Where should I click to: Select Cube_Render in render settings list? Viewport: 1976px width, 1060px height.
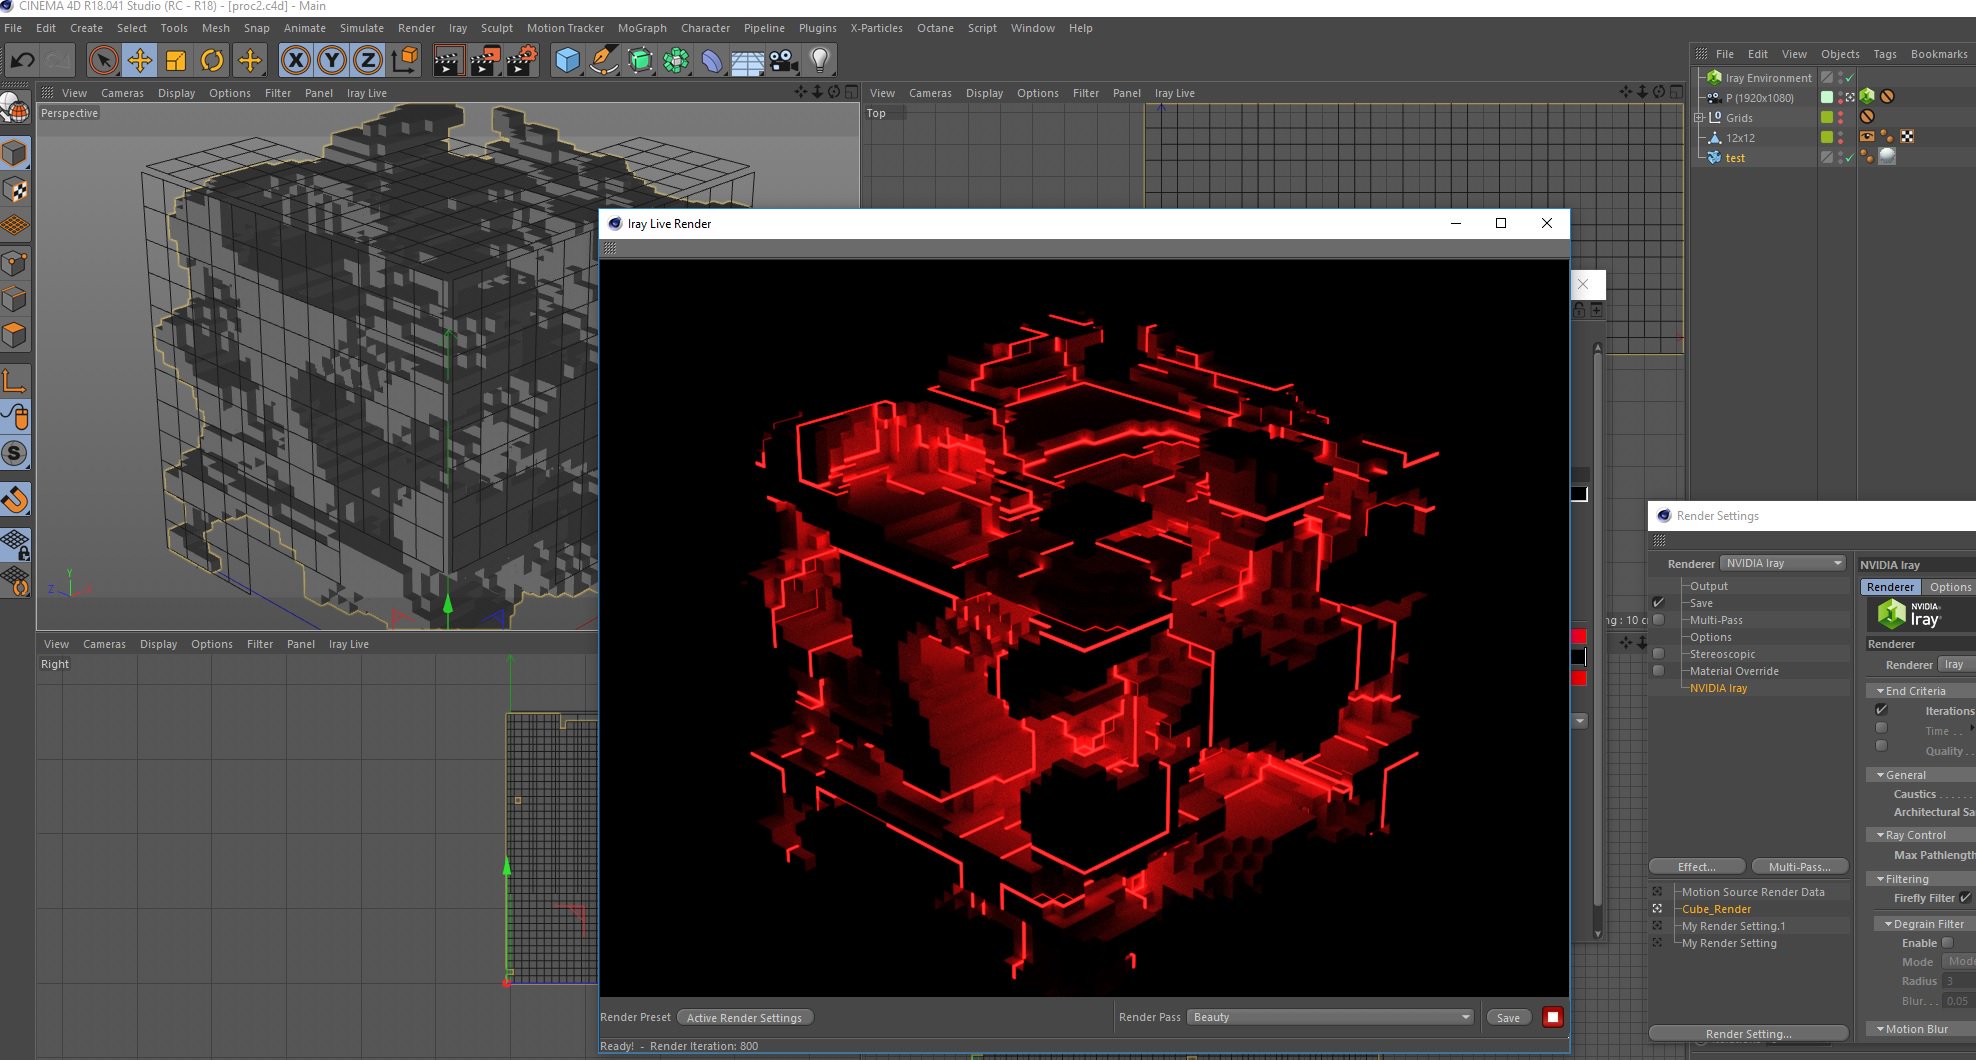[1716, 909]
